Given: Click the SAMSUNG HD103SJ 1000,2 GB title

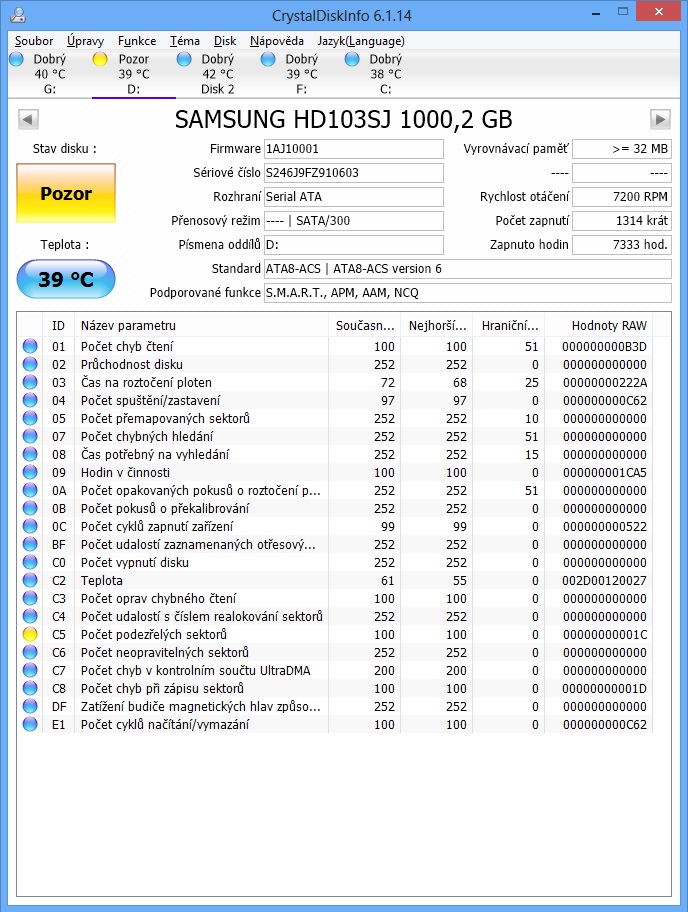Looking at the screenshot, I should click(x=344, y=119).
